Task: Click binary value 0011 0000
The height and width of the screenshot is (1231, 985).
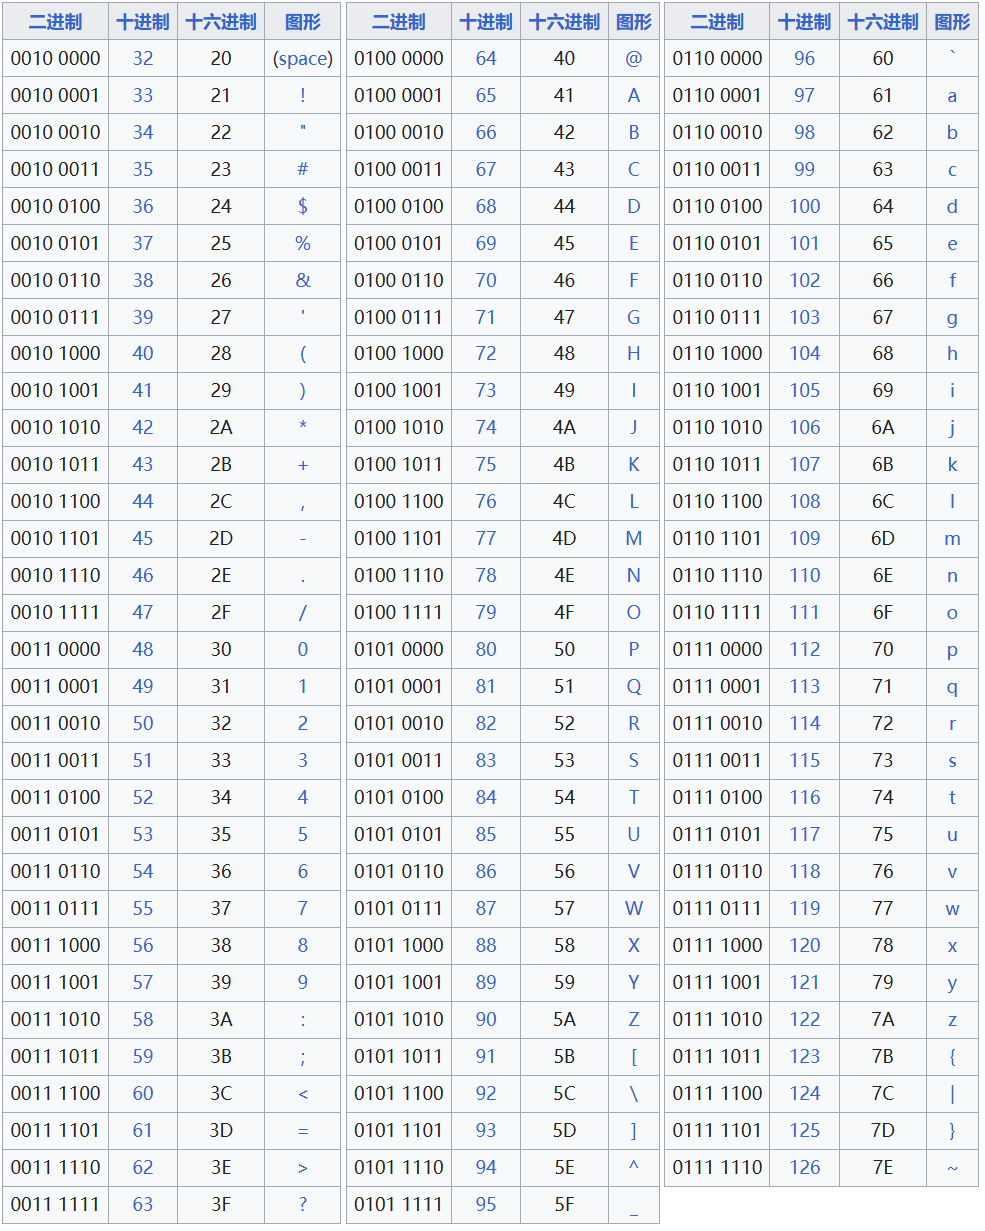Action: 56,649
